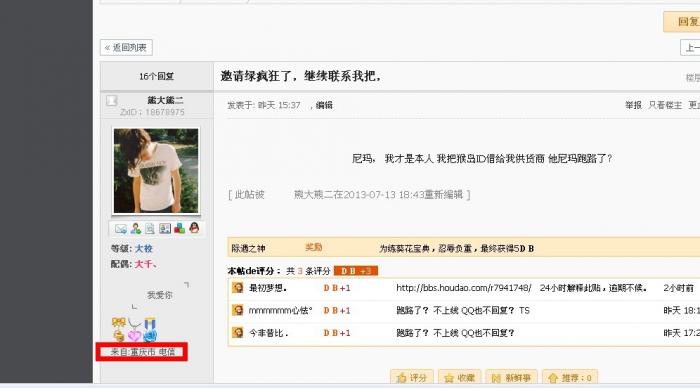This screenshot has width=700, height=388.
Task: Click the pink heart medal icon
Action: click(134, 335)
